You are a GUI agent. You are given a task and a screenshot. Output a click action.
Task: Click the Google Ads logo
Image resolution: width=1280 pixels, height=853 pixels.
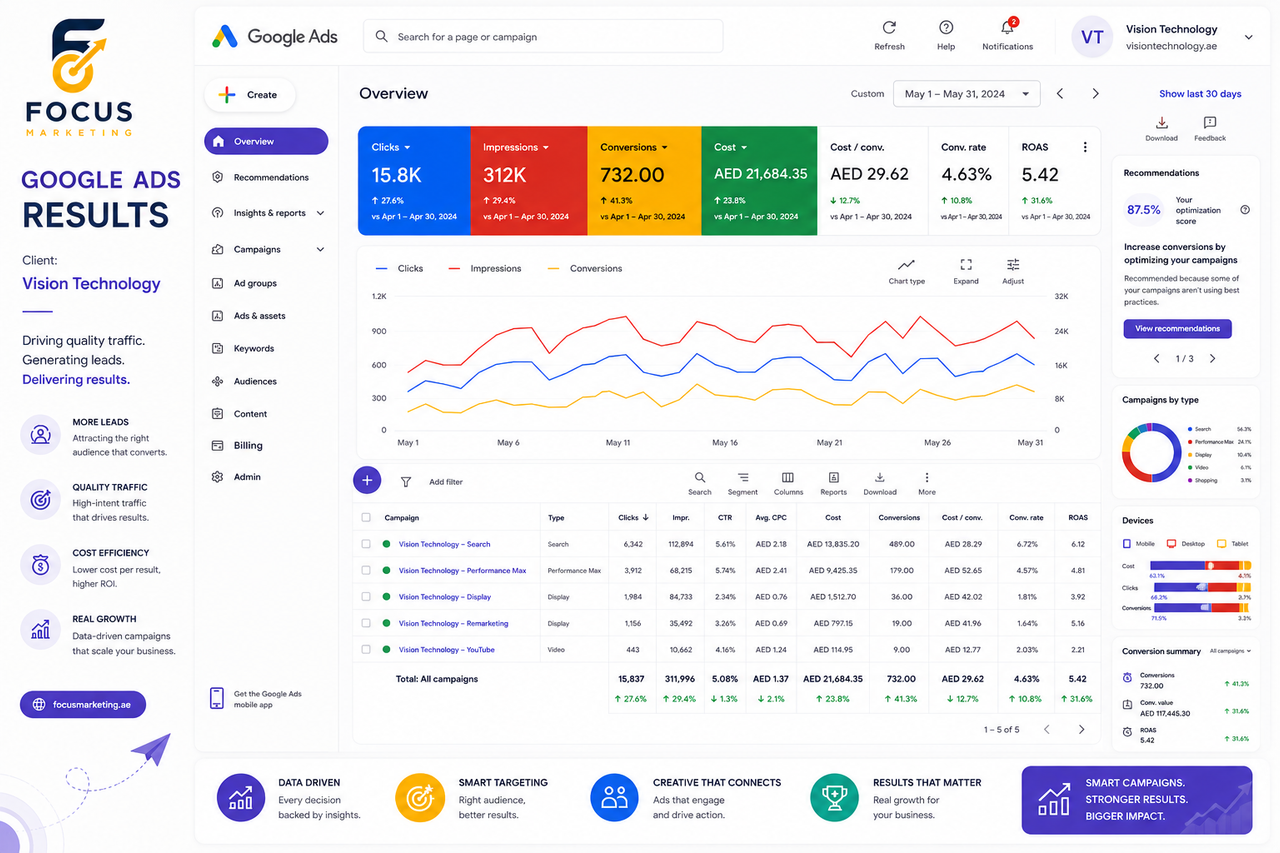click(x=275, y=37)
